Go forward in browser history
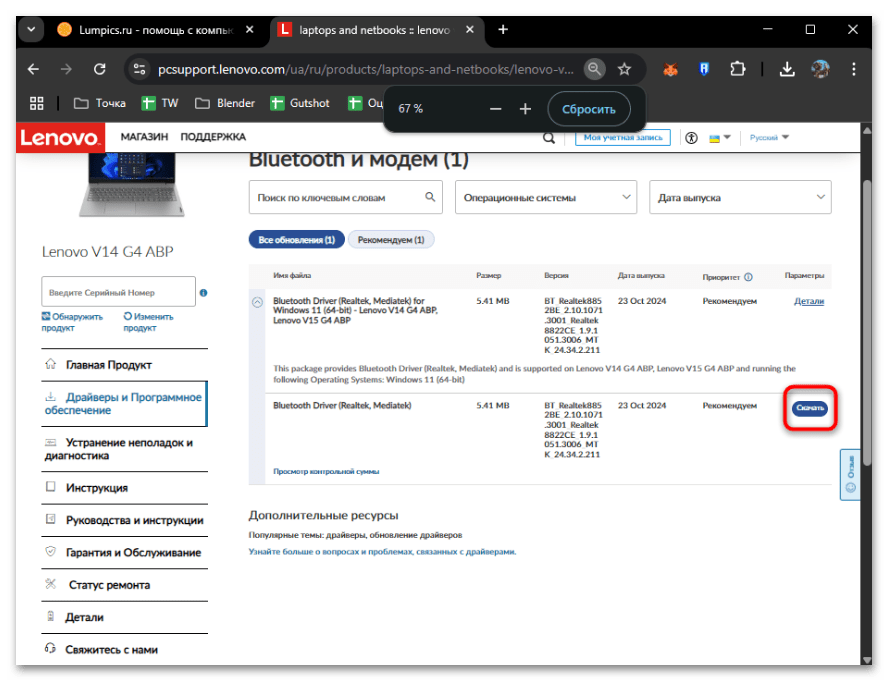This screenshot has height=681, width=888. pyautogui.click(x=66, y=69)
